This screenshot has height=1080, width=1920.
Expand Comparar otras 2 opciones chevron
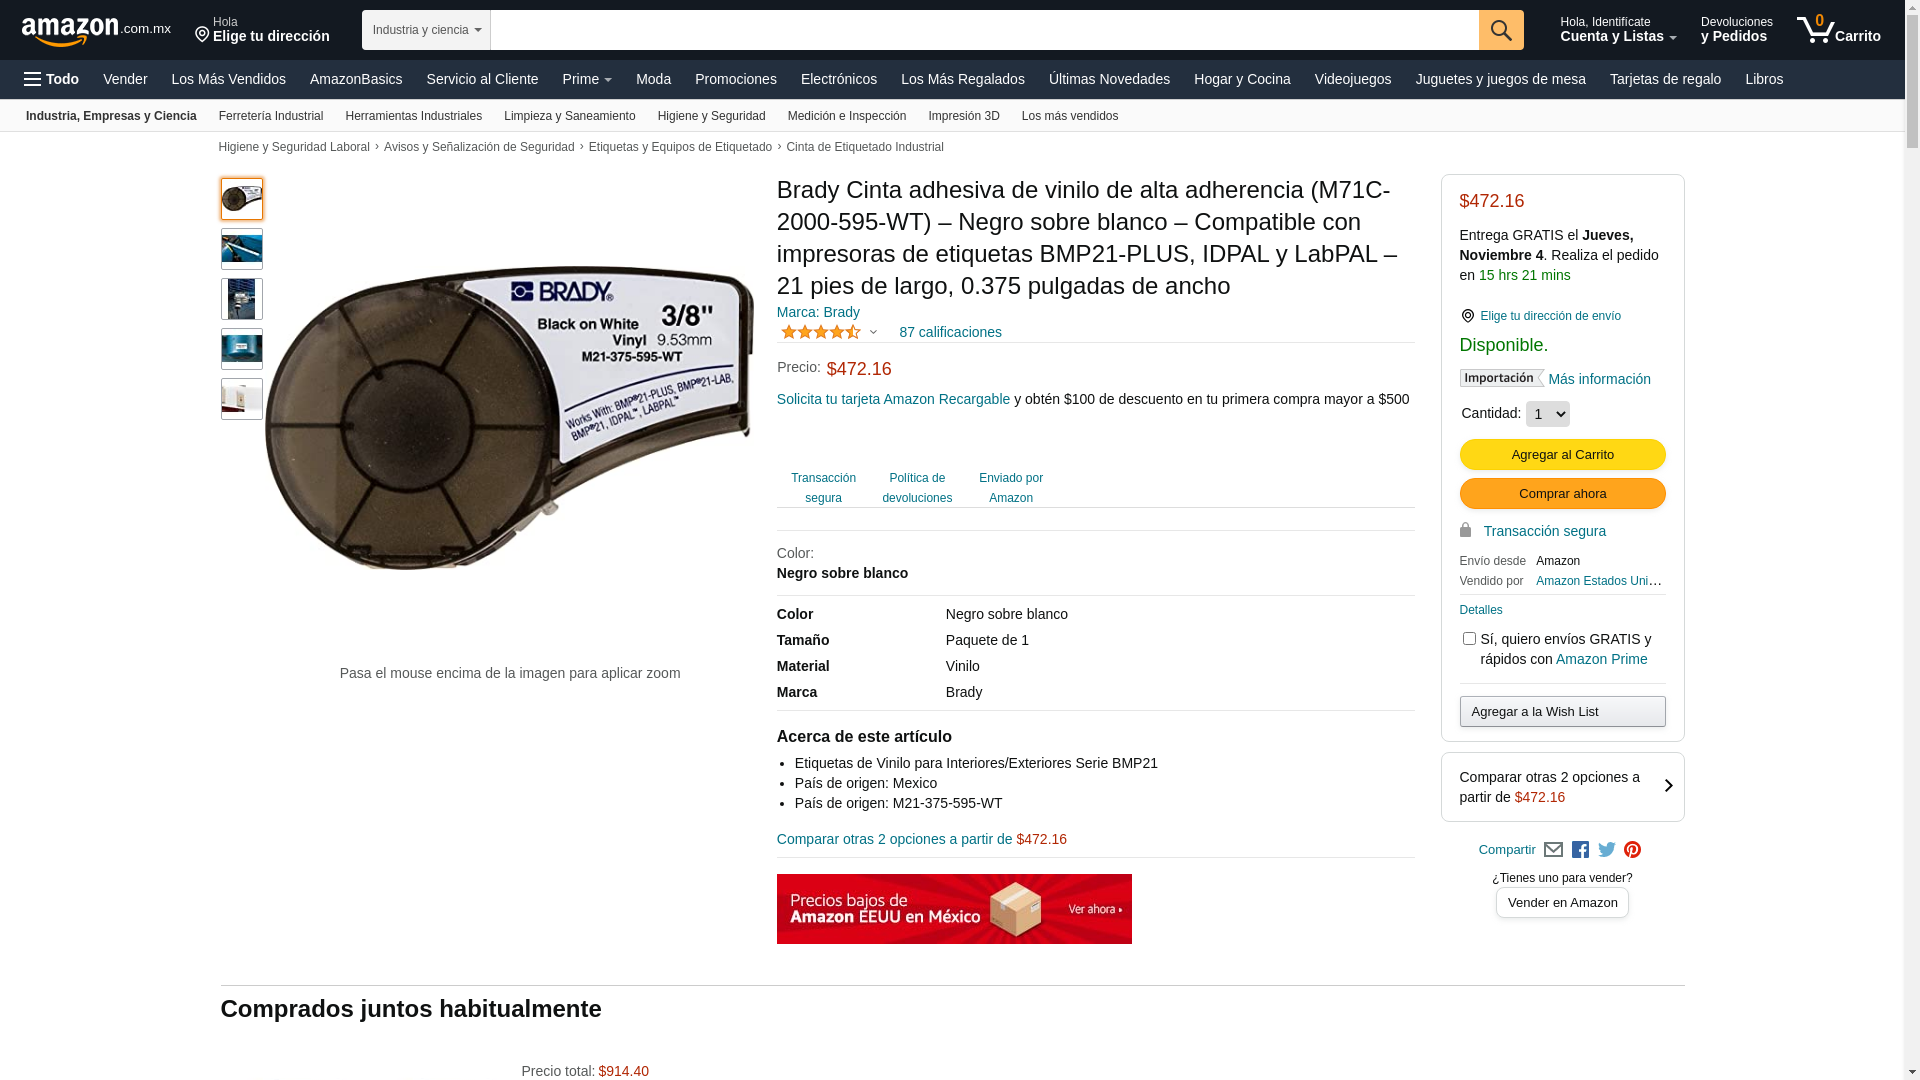pyautogui.click(x=1668, y=786)
